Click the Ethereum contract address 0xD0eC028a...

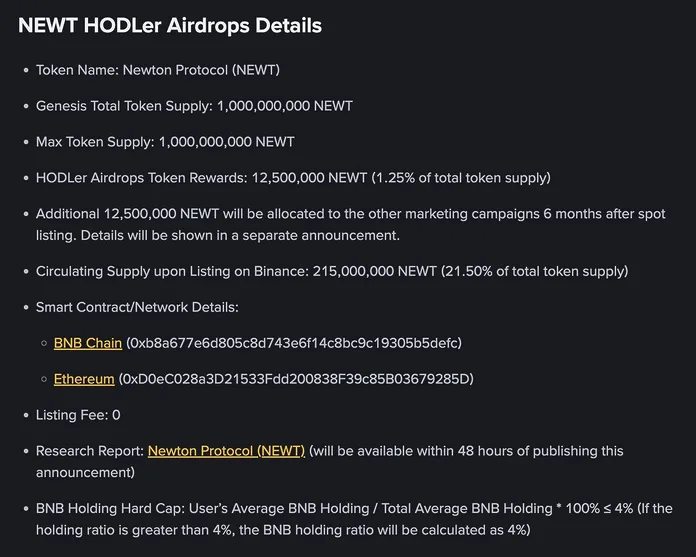[x=296, y=379]
